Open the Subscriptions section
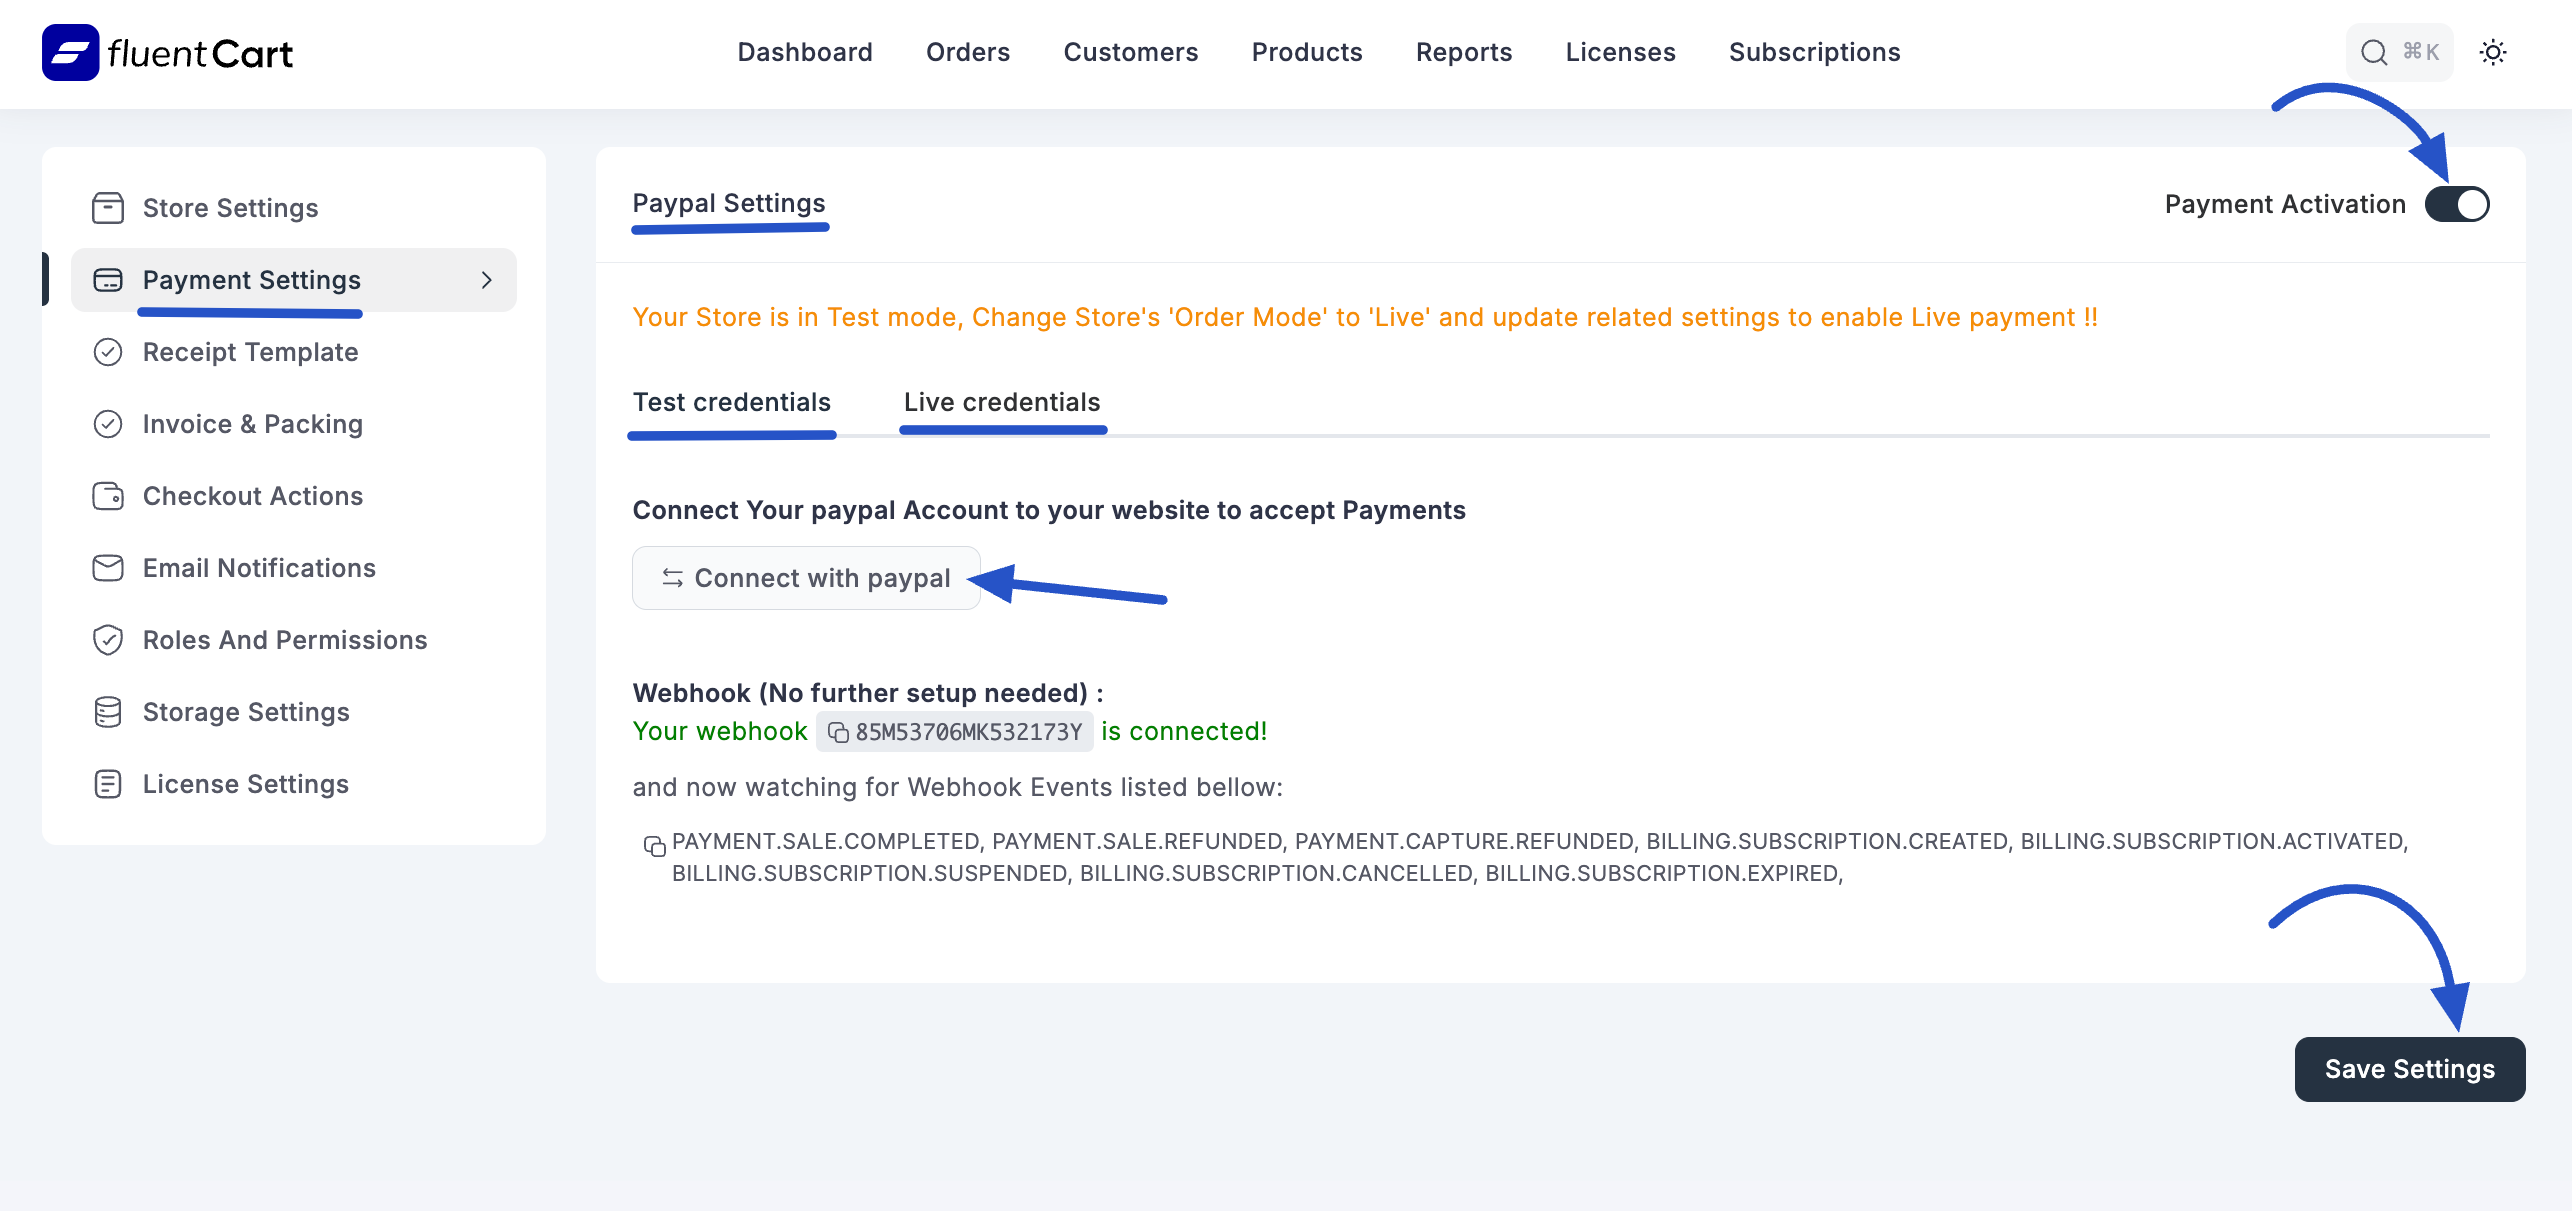This screenshot has height=1211, width=2572. point(1814,52)
